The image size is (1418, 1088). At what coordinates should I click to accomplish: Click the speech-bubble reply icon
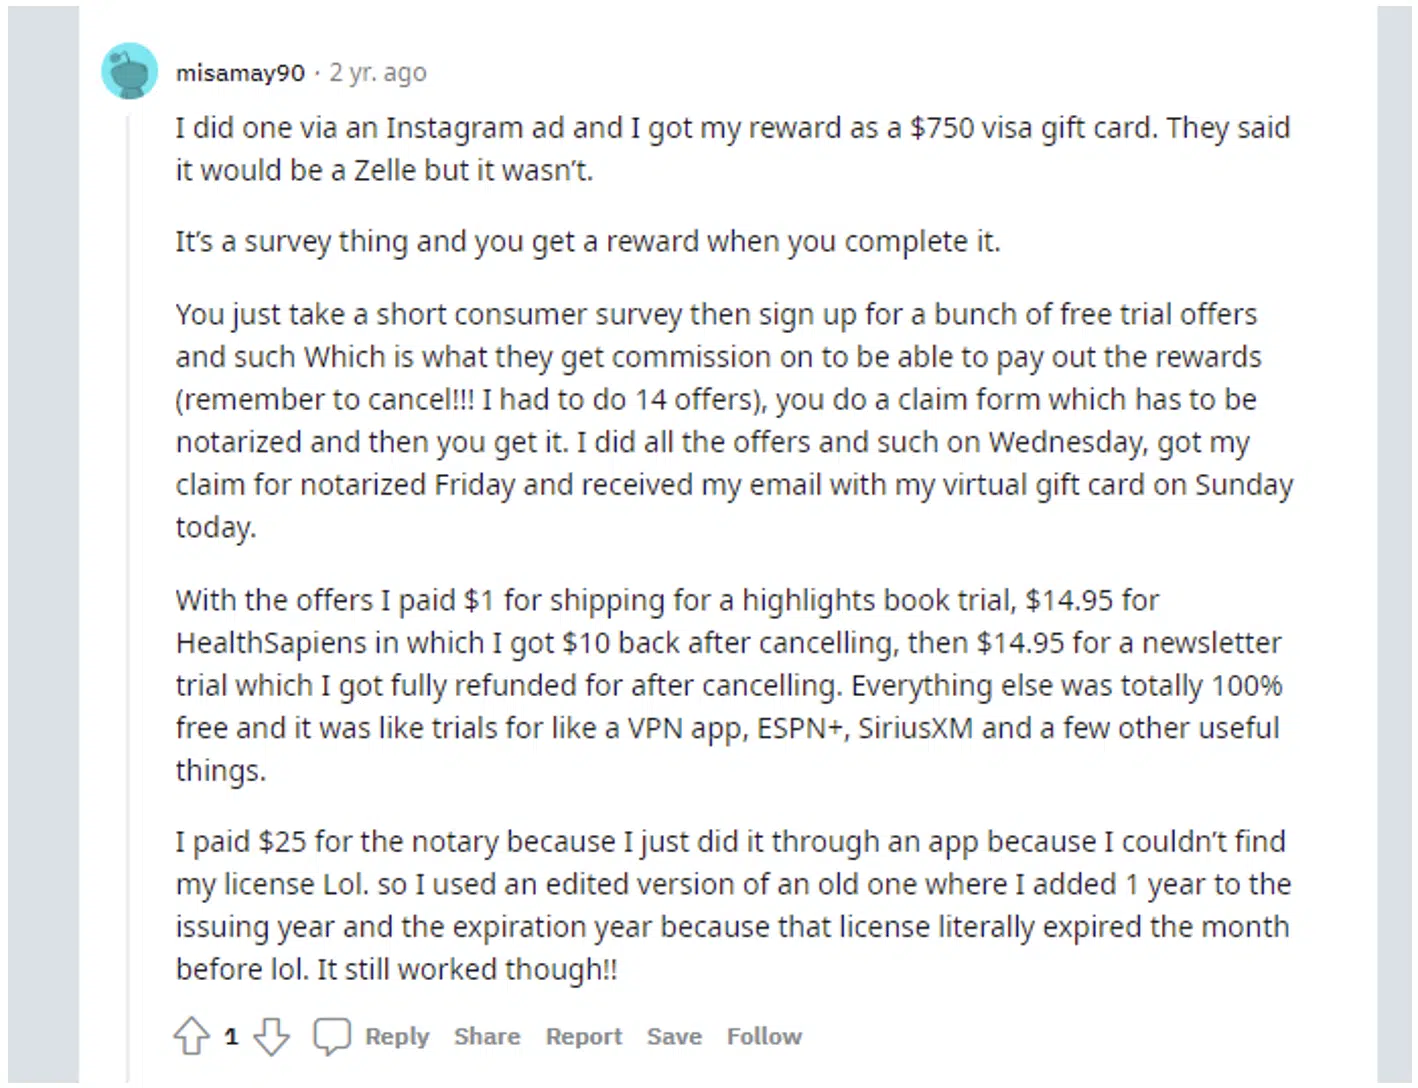(332, 1034)
